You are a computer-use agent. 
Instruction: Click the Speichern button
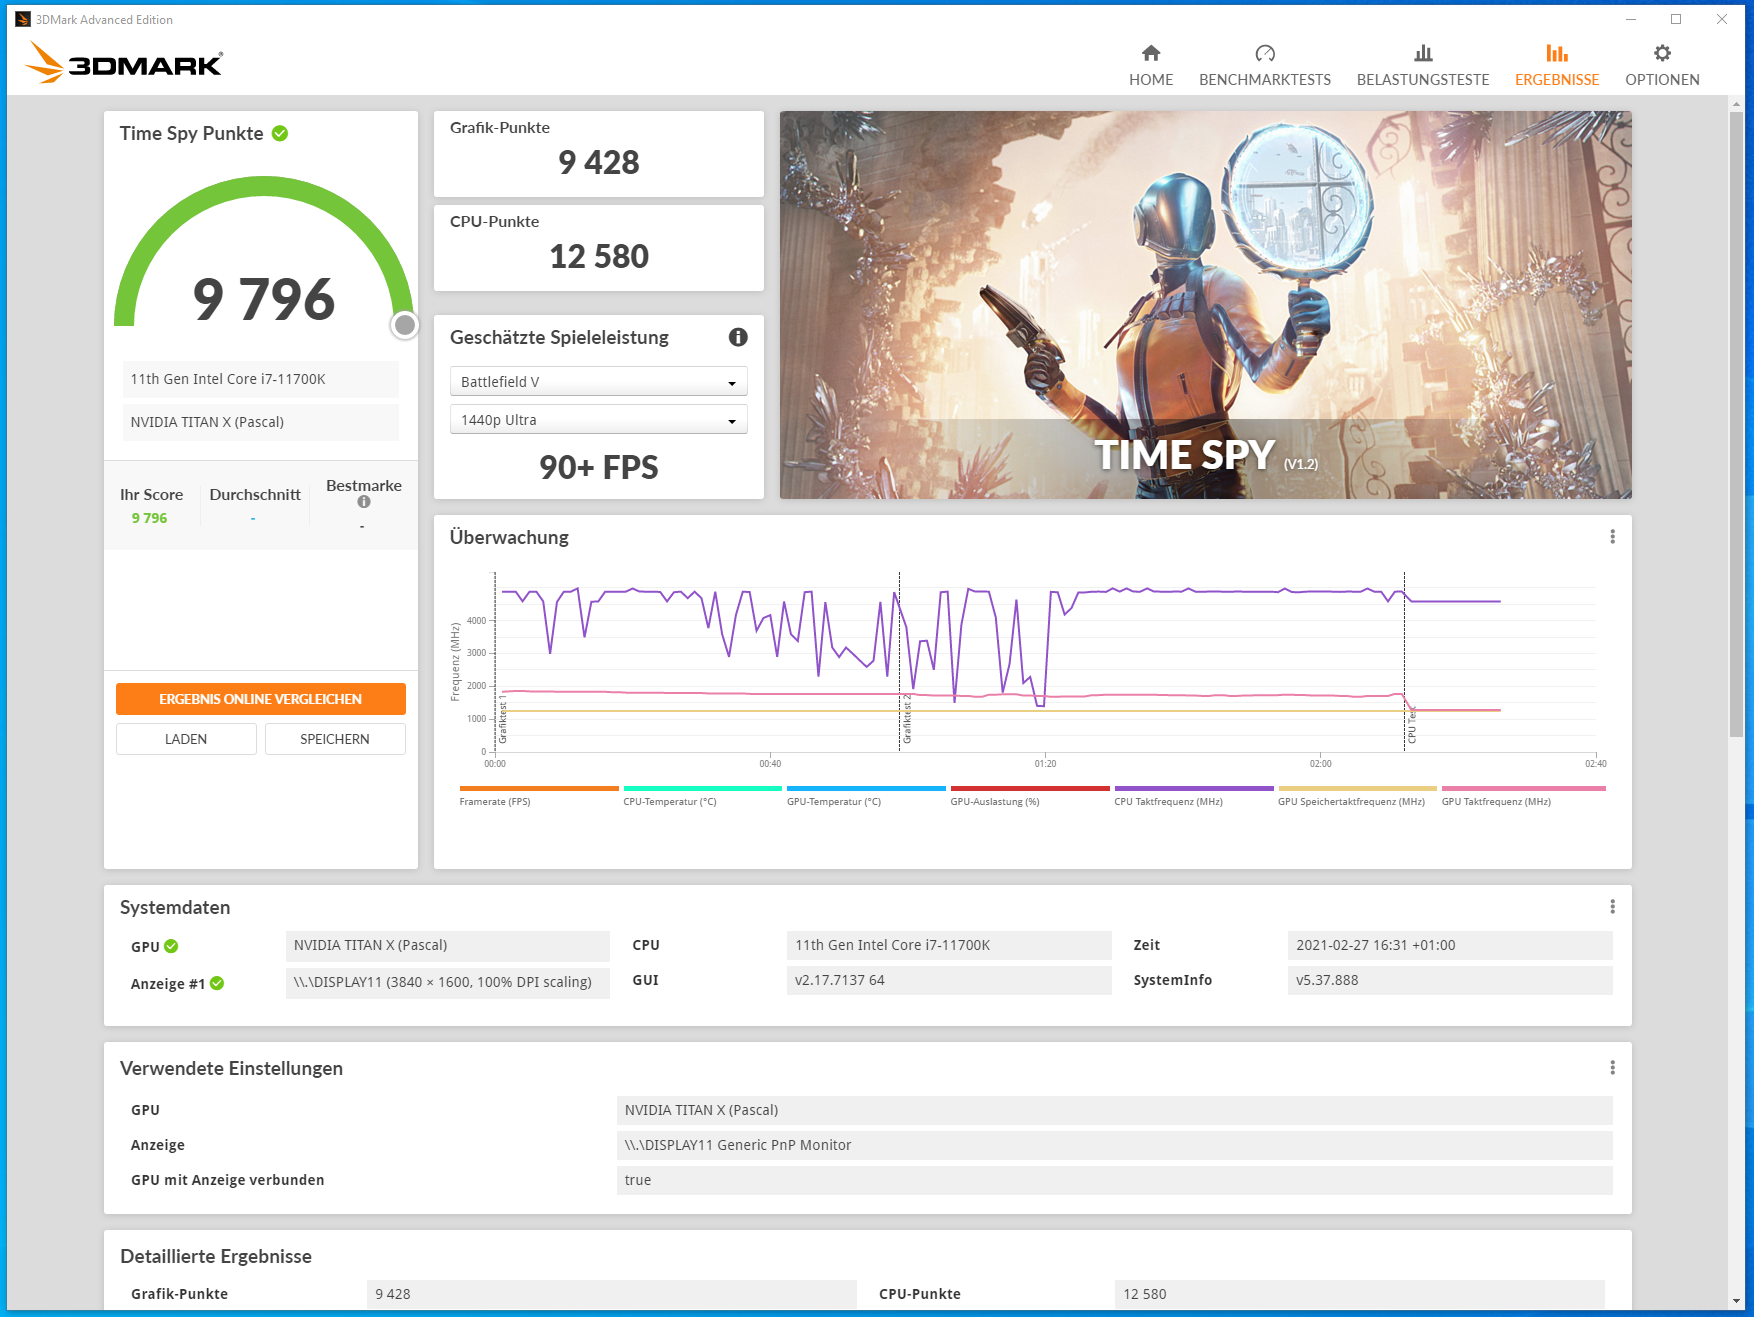(335, 739)
